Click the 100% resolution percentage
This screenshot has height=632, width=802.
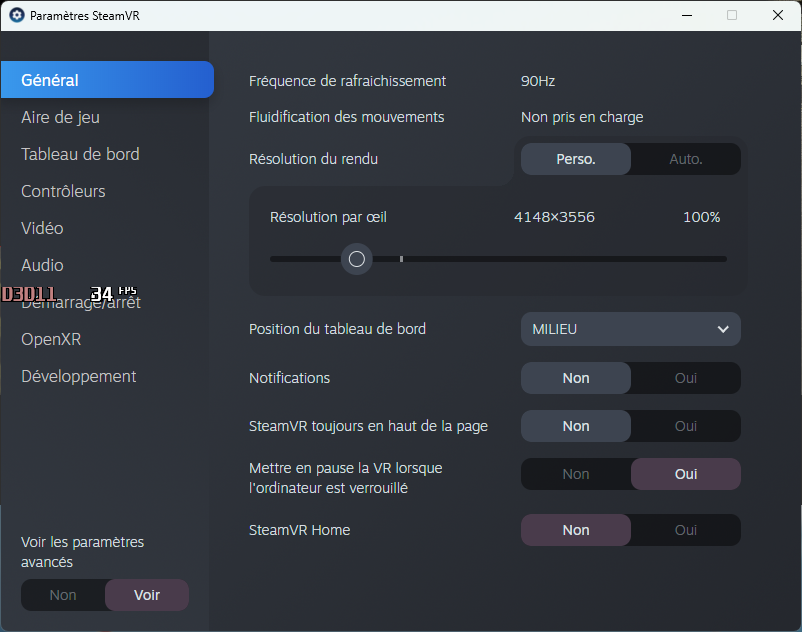(702, 217)
